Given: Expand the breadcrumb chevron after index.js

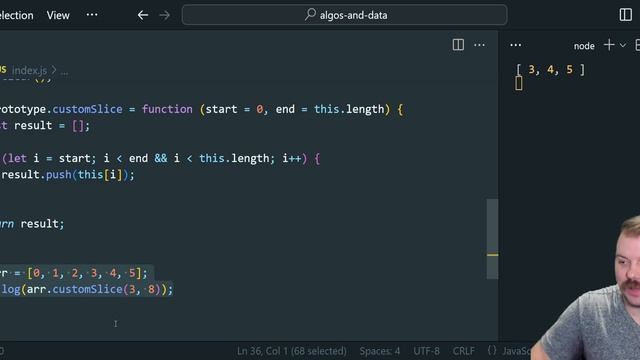Looking at the screenshot, I should pyautogui.click(x=54, y=70).
